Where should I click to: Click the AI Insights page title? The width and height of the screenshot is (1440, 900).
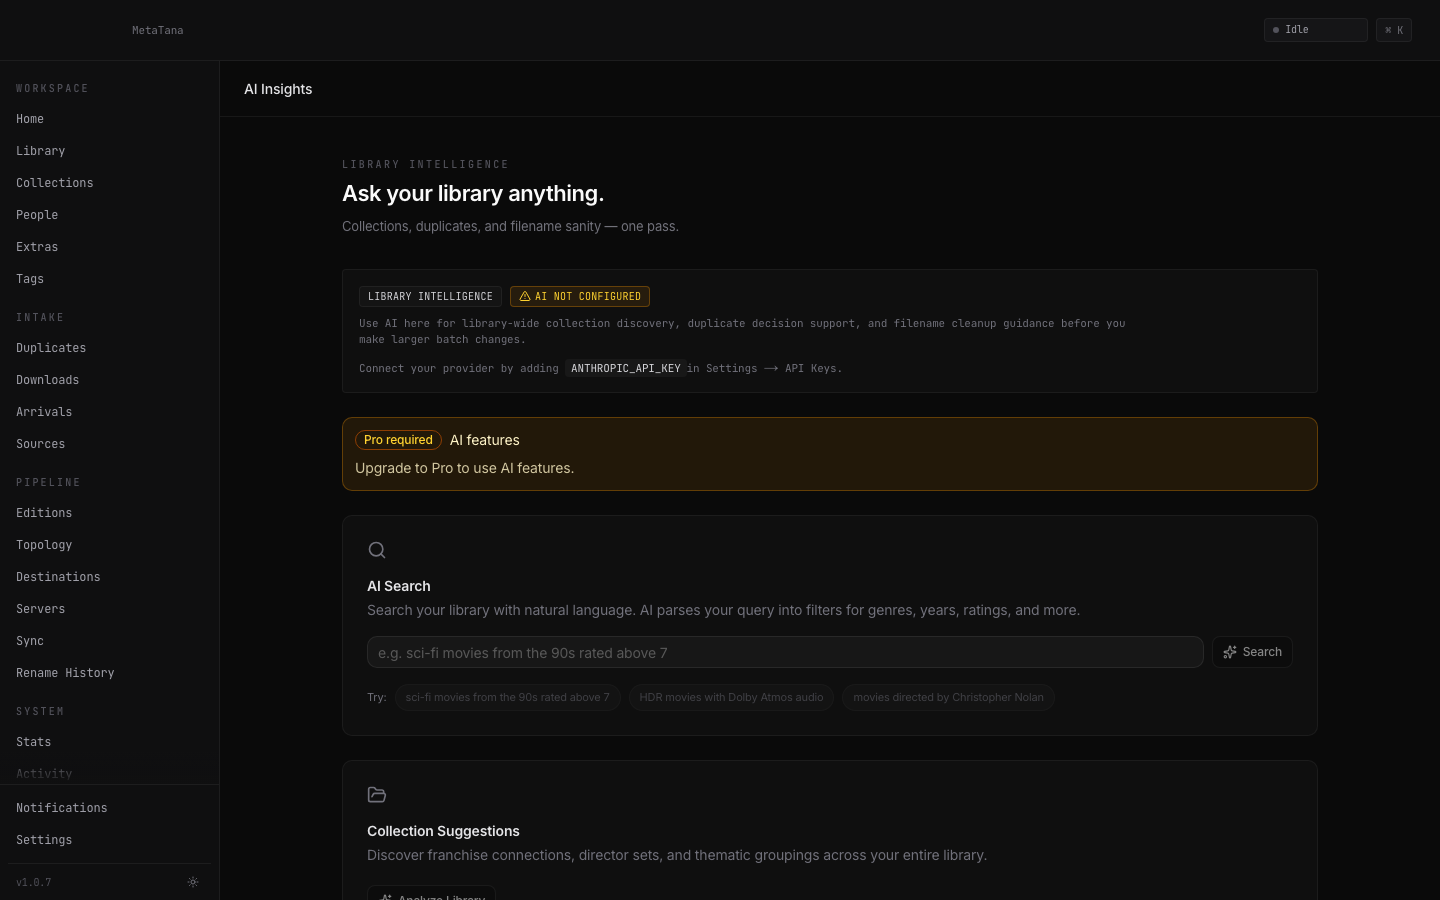pos(278,89)
